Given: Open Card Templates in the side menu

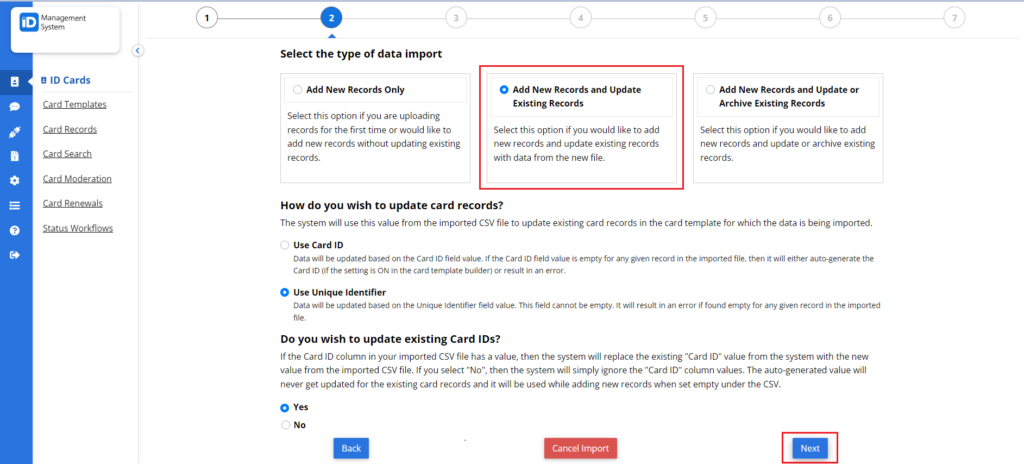Looking at the screenshot, I should [x=74, y=104].
